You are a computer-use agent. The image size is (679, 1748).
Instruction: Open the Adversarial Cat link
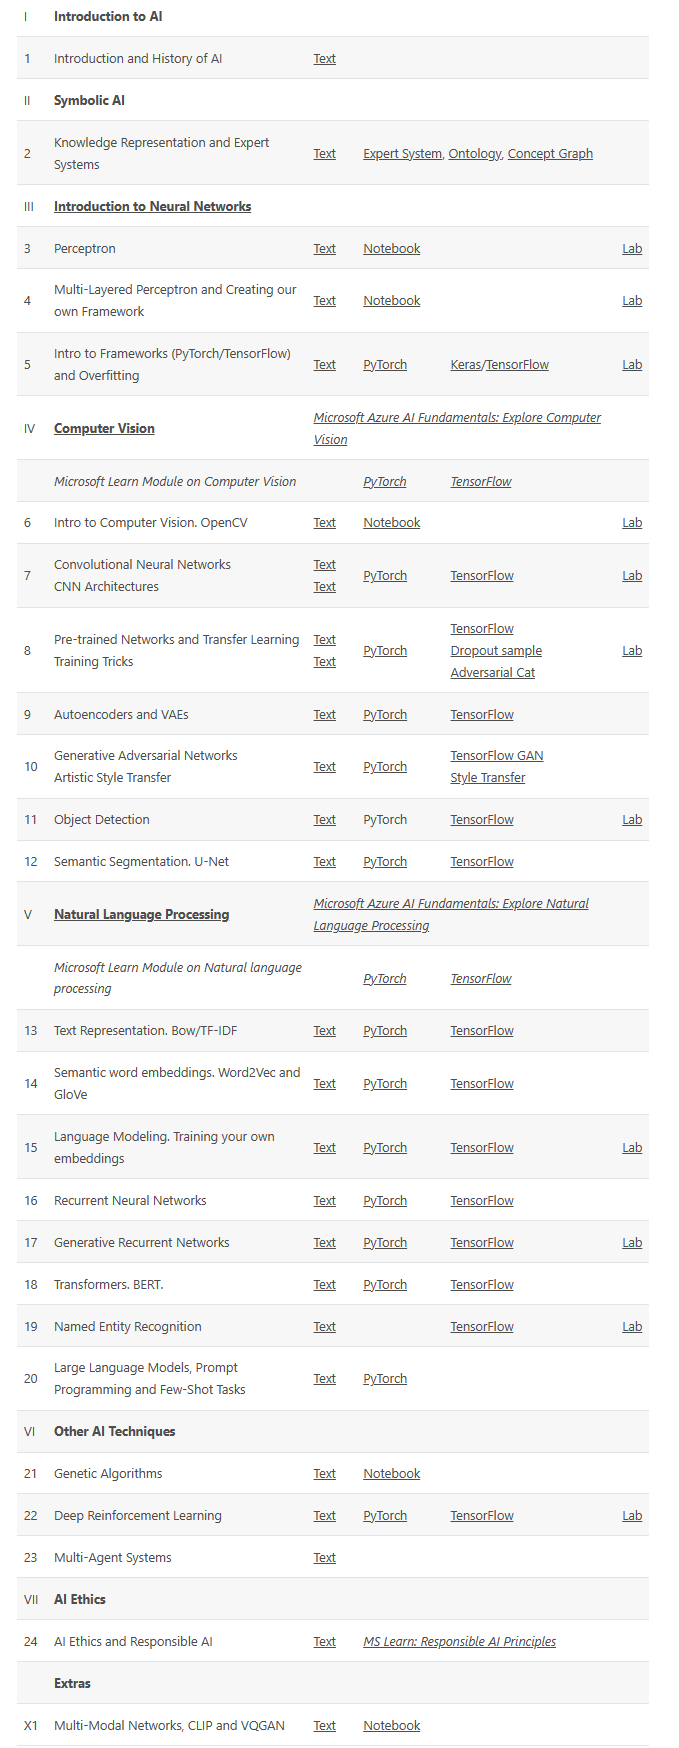[492, 673]
